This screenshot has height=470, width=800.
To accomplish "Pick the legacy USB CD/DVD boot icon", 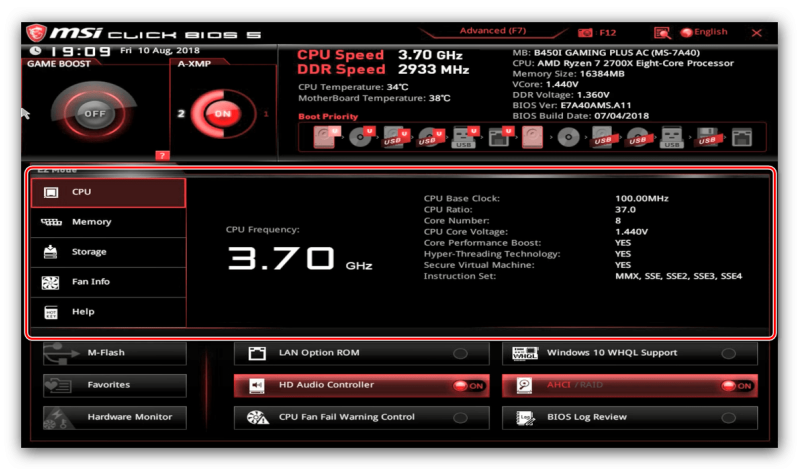I will tap(638, 137).
